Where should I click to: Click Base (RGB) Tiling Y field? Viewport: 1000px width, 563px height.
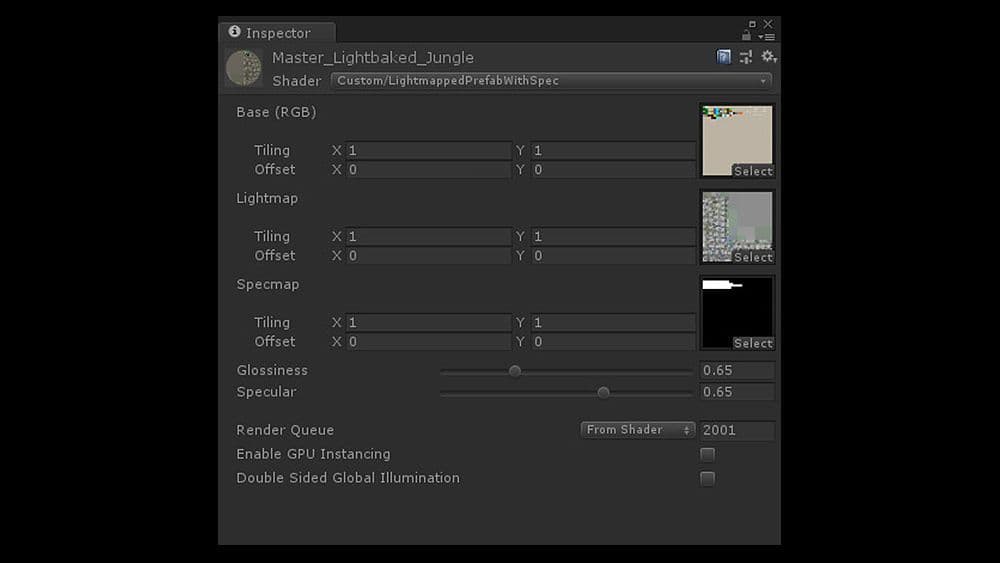pyautogui.click(x=614, y=150)
